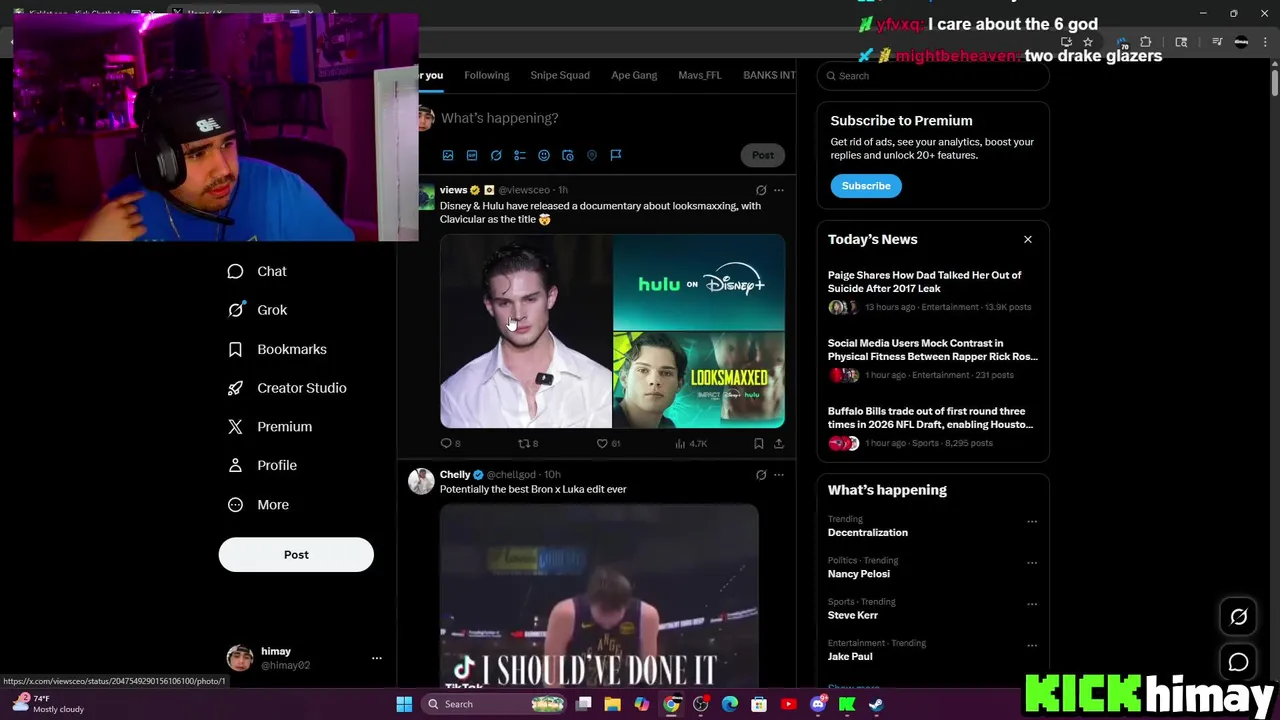Share the views looksmaxxing post

779,443
